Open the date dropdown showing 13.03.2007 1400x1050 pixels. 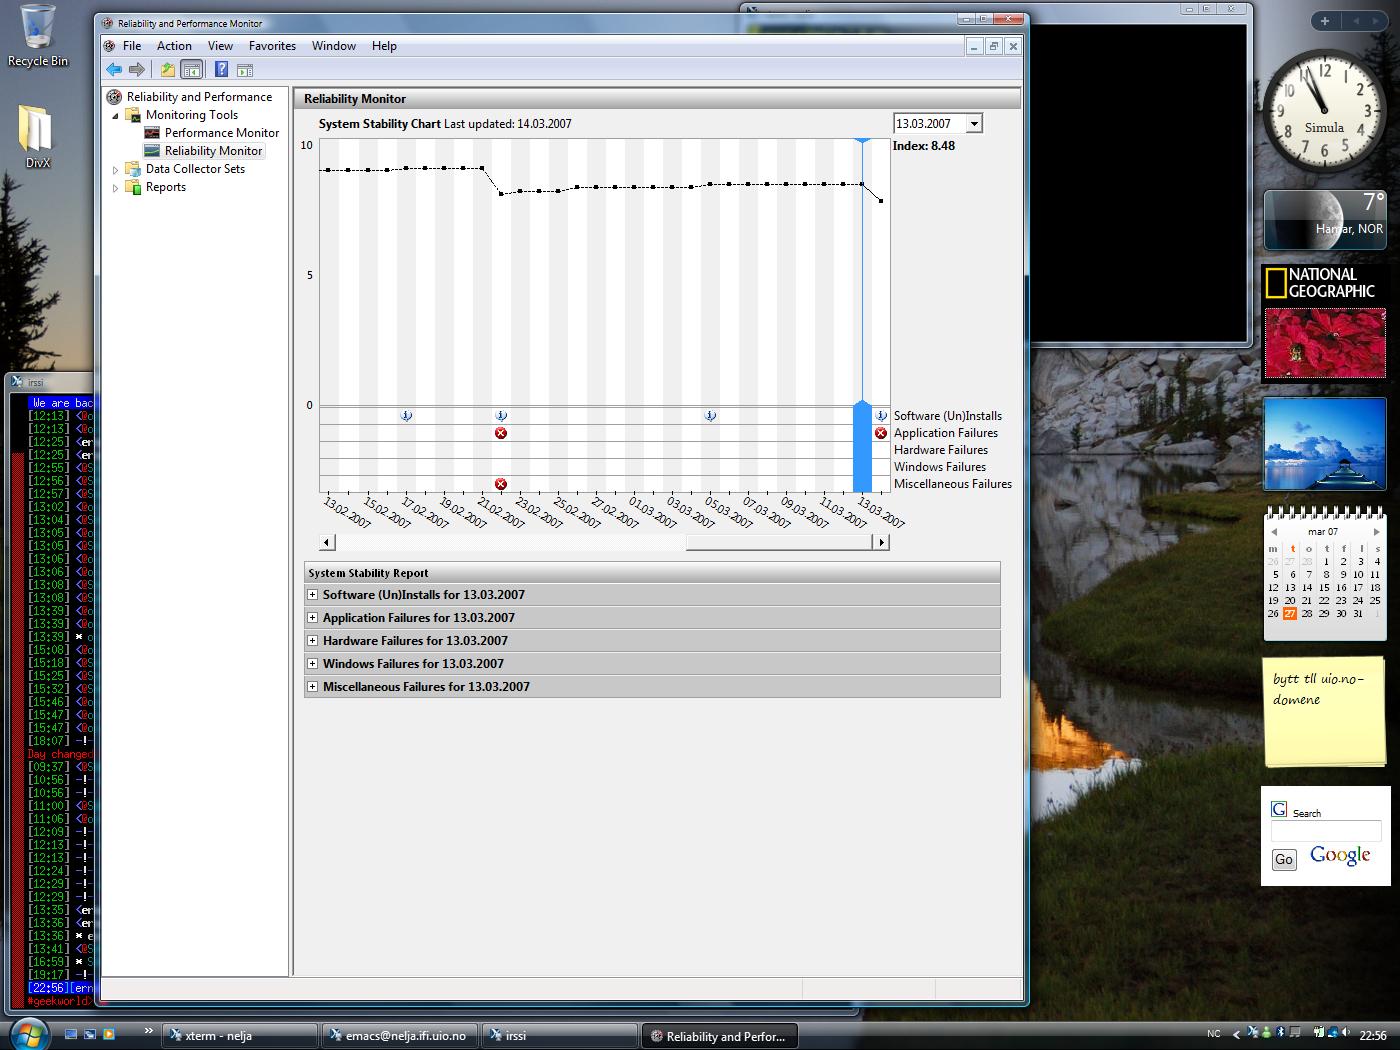974,124
